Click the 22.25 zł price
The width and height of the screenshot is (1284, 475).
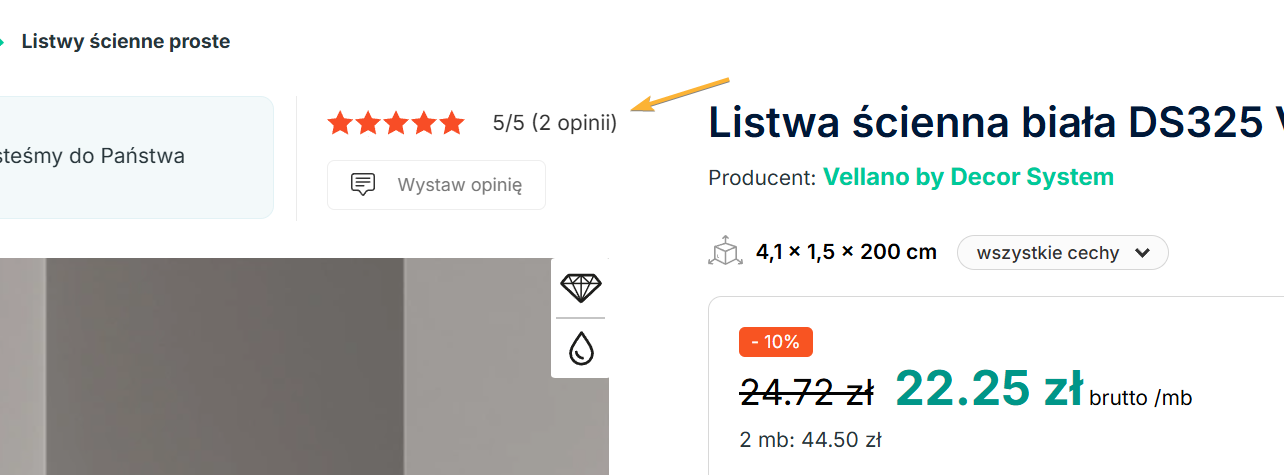pyautogui.click(x=988, y=388)
